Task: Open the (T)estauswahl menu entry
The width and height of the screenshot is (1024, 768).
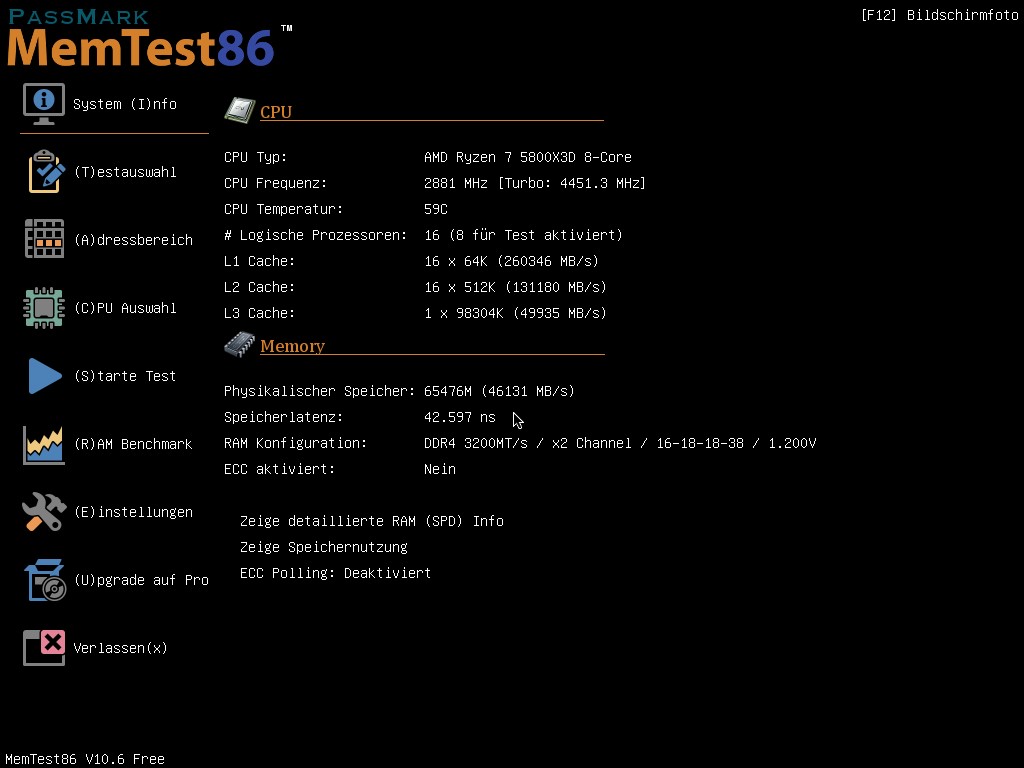Action: pyautogui.click(x=125, y=172)
